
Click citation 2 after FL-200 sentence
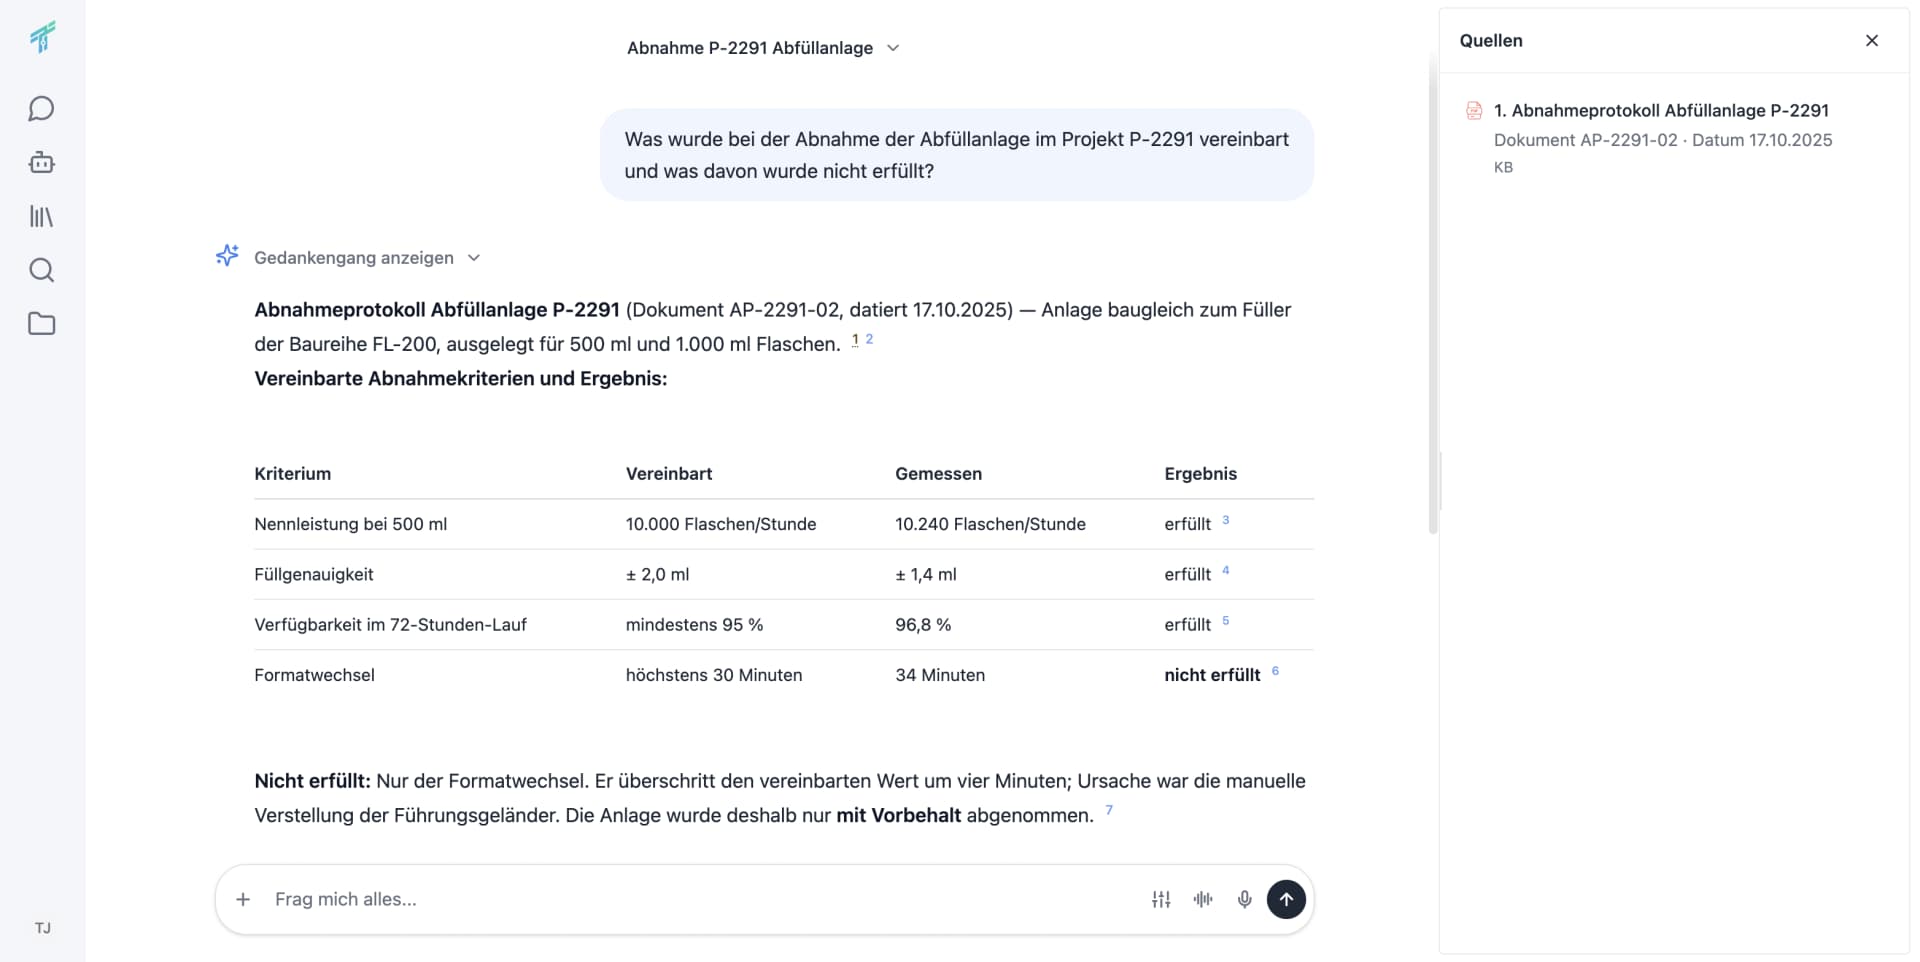869,339
